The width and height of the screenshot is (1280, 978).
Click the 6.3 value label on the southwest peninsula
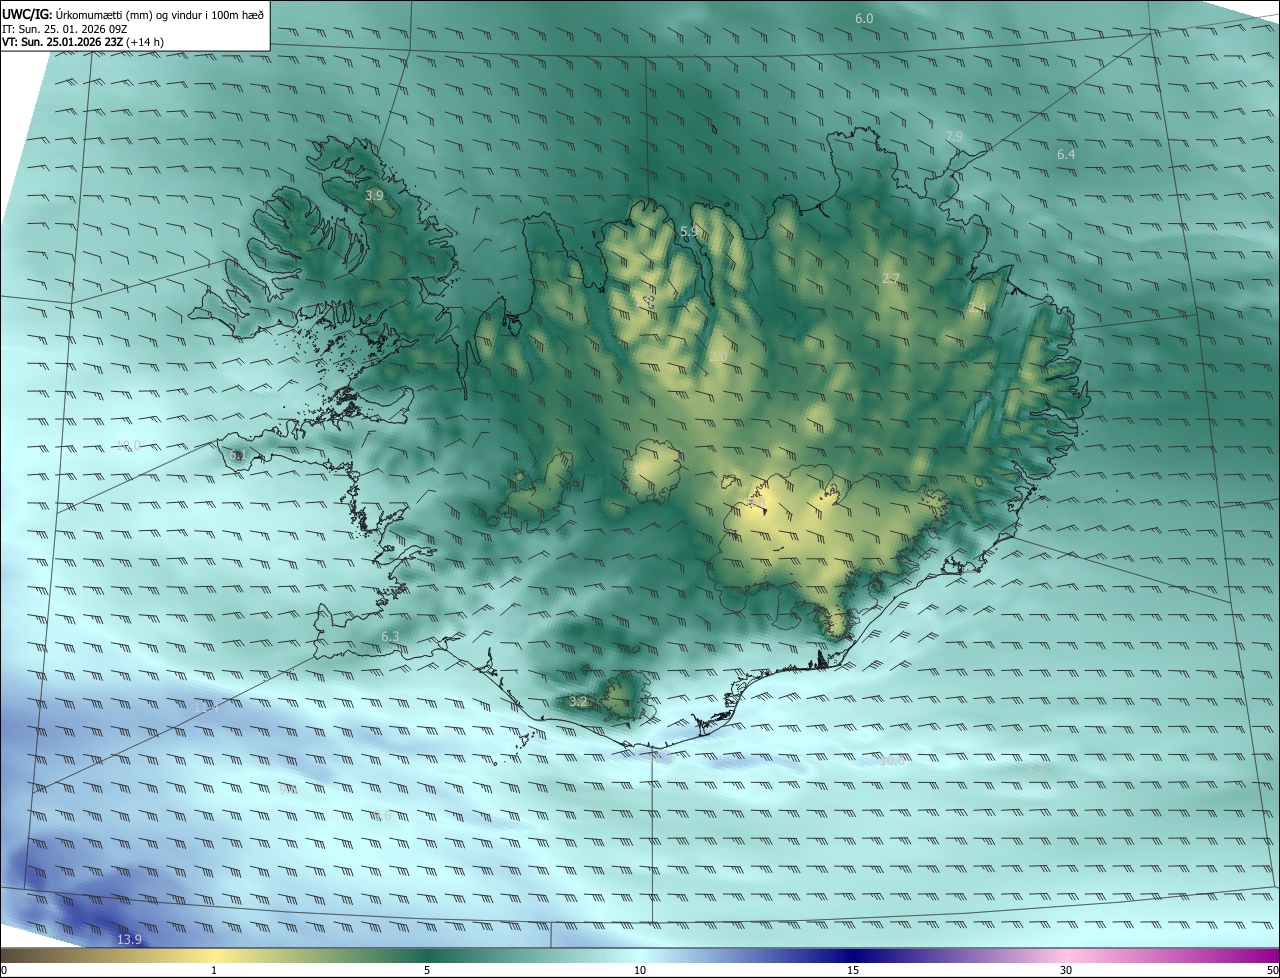390,637
